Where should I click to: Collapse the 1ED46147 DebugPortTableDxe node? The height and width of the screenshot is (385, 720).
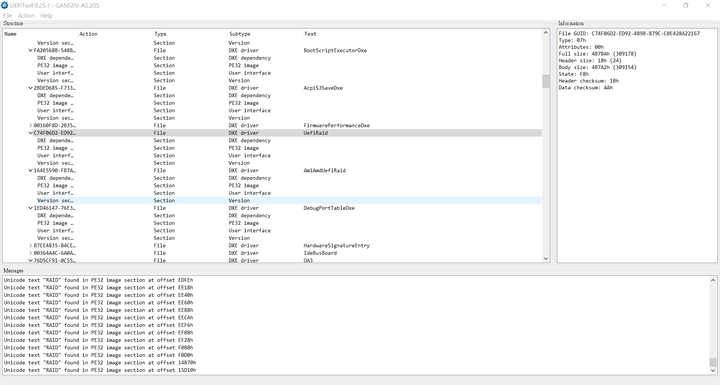(x=31, y=208)
